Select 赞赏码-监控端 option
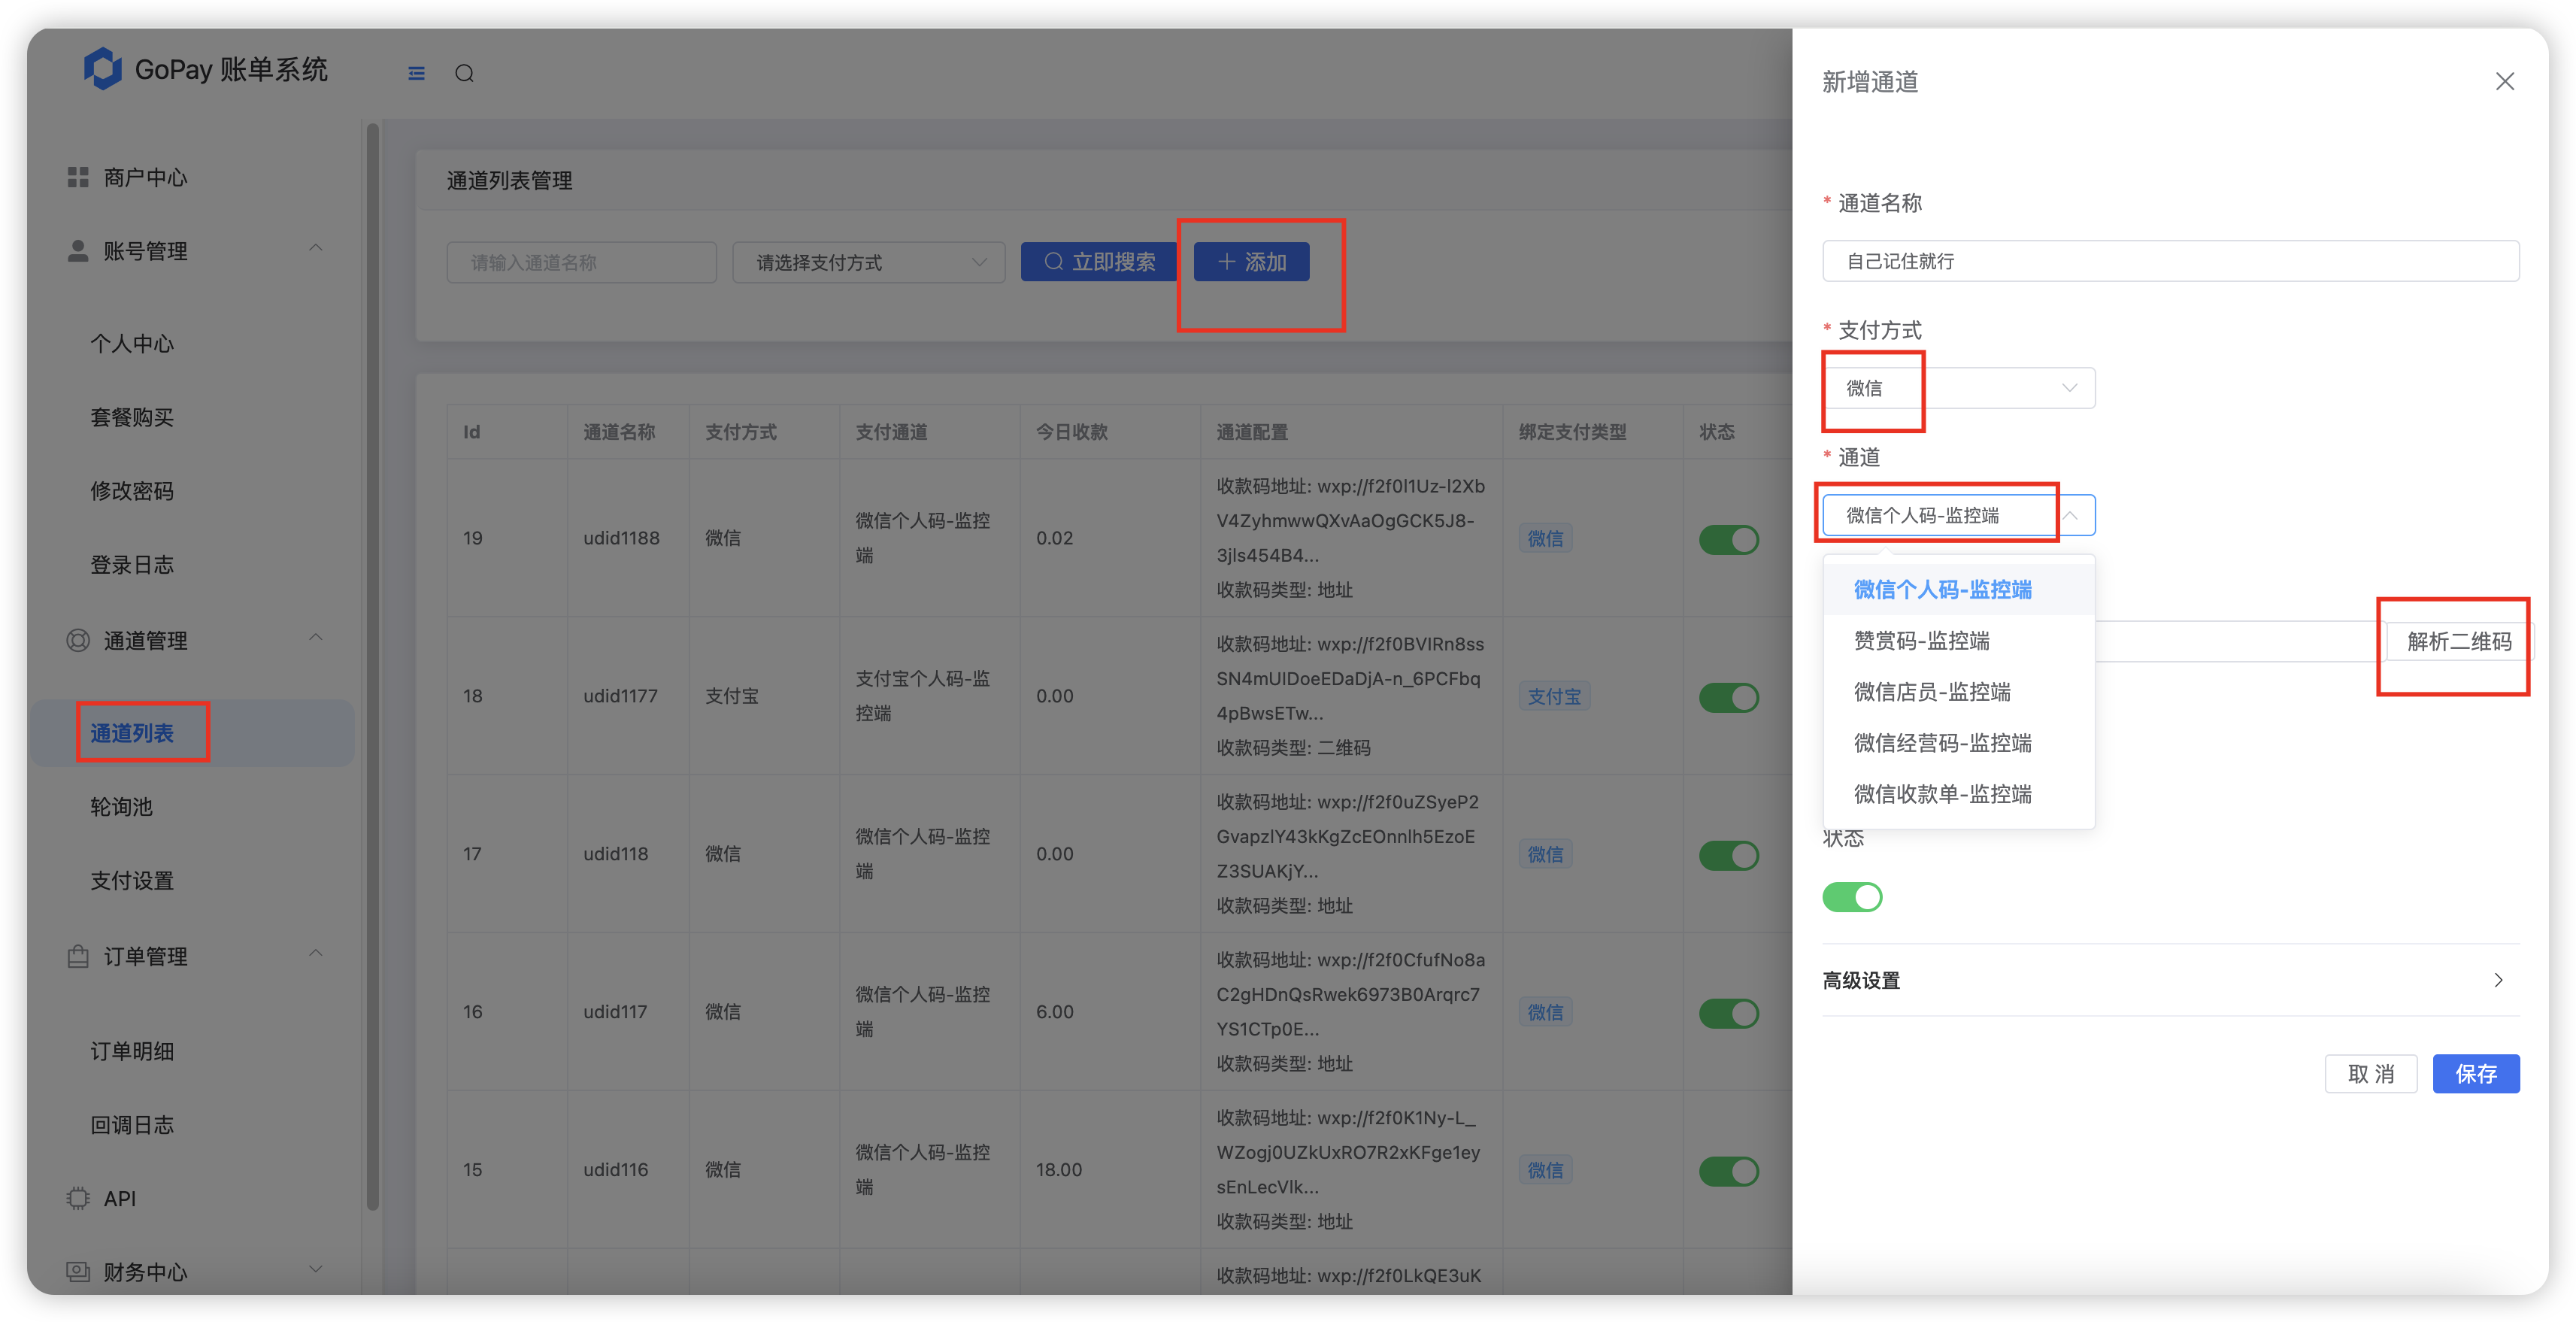The height and width of the screenshot is (1322, 2576). 1958,640
